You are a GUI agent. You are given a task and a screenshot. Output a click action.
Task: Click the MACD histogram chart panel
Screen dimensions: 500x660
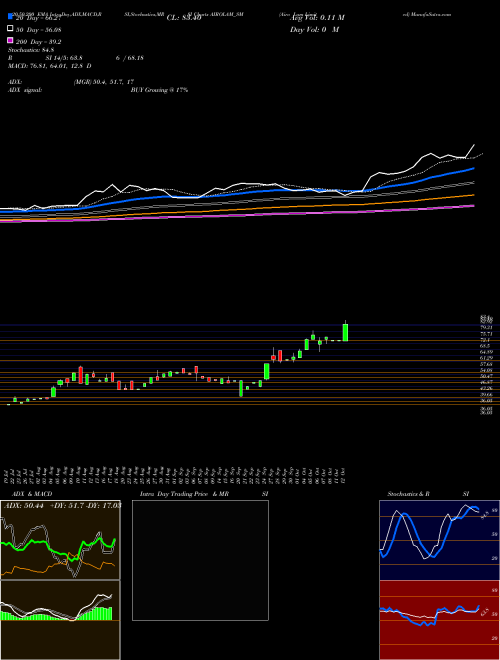pos(60,620)
